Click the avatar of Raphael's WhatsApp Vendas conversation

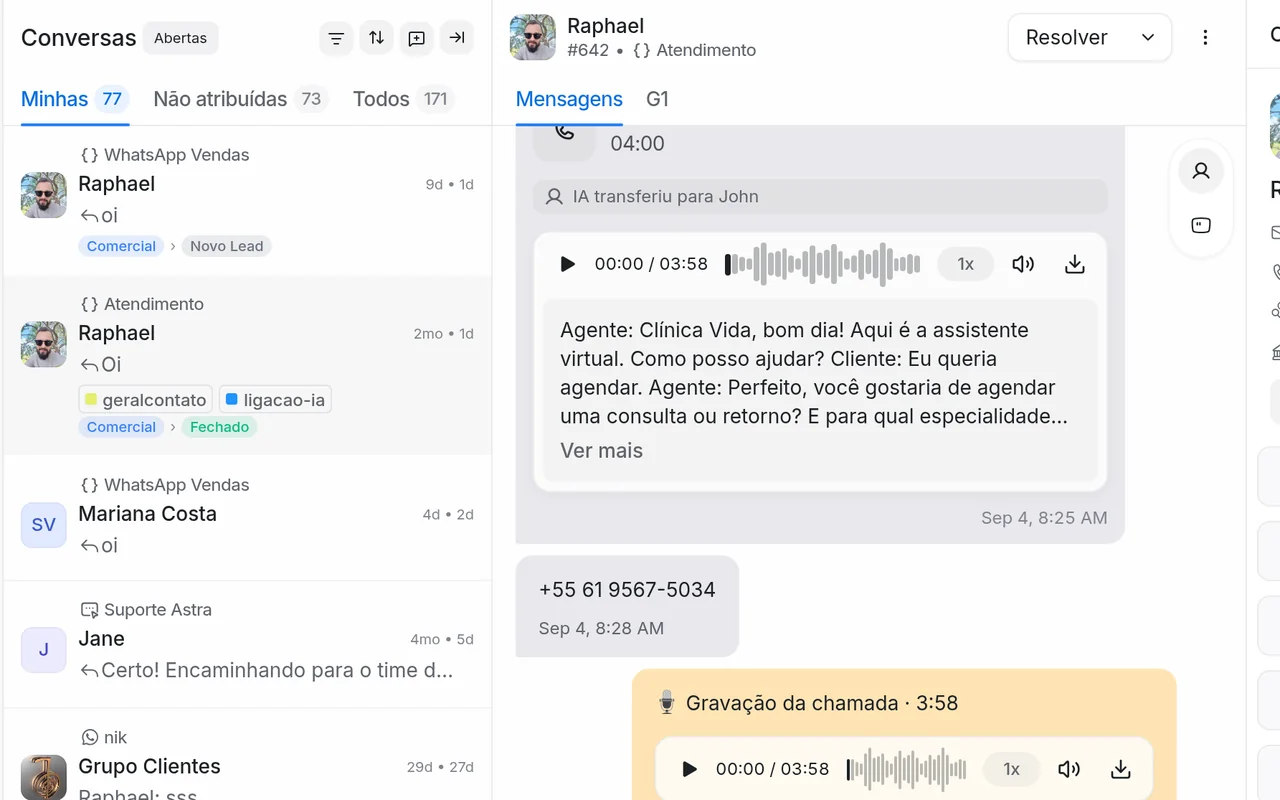[43, 195]
